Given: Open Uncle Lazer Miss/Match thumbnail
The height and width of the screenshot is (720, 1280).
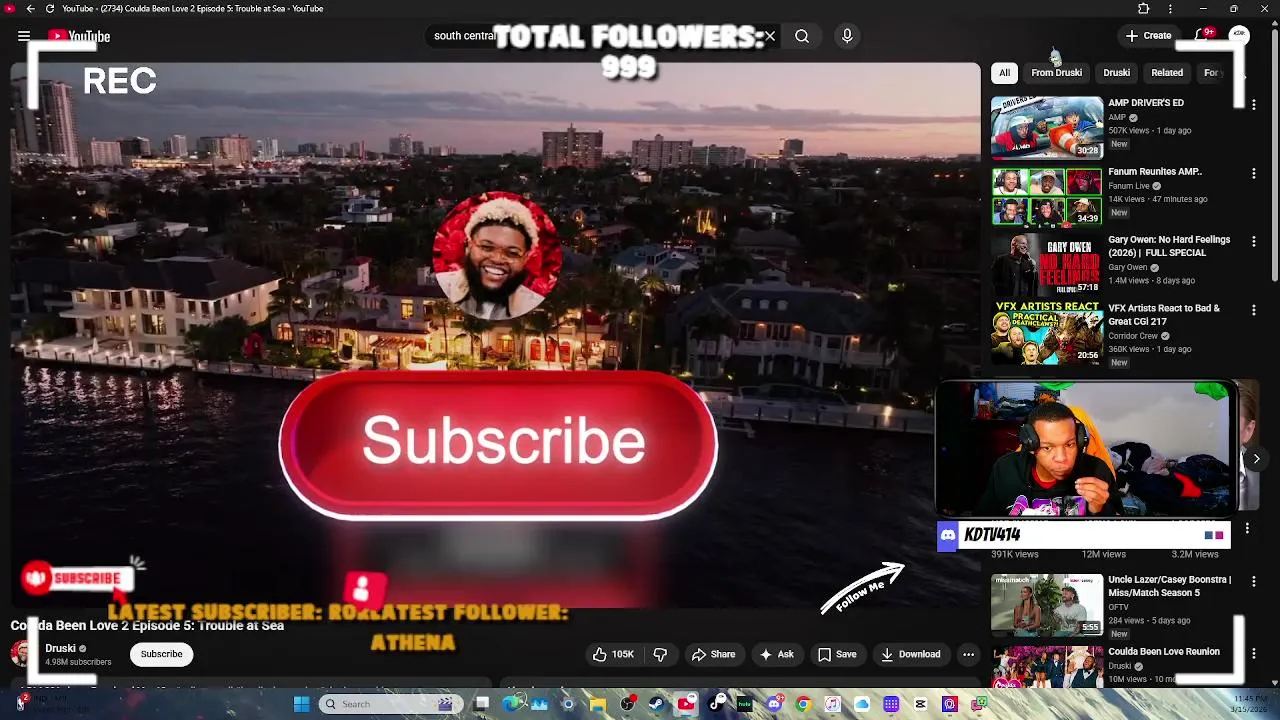Looking at the screenshot, I should 1047,604.
